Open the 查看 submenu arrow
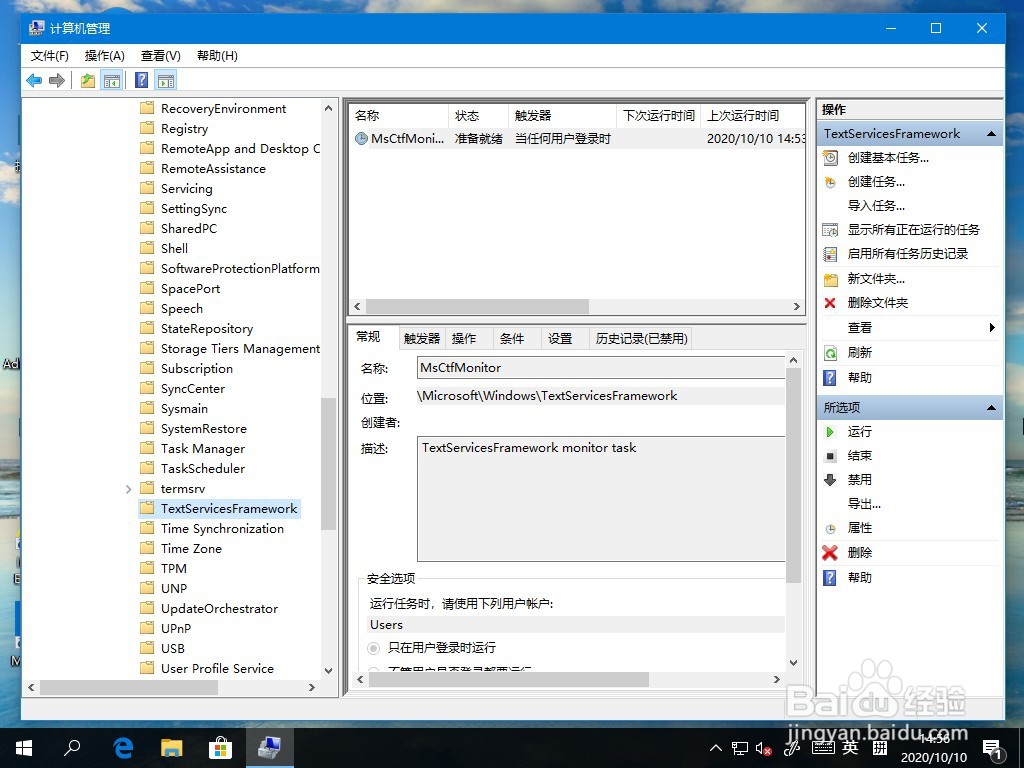Image resolution: width=1024 pixels, height=768 pixels. pos(991,326)
